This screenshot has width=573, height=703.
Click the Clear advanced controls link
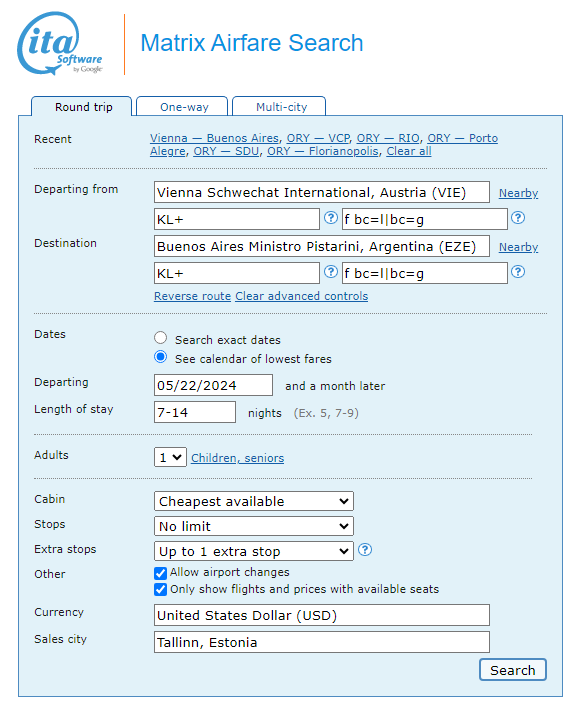pyautogui.click(x=302, y=296)
